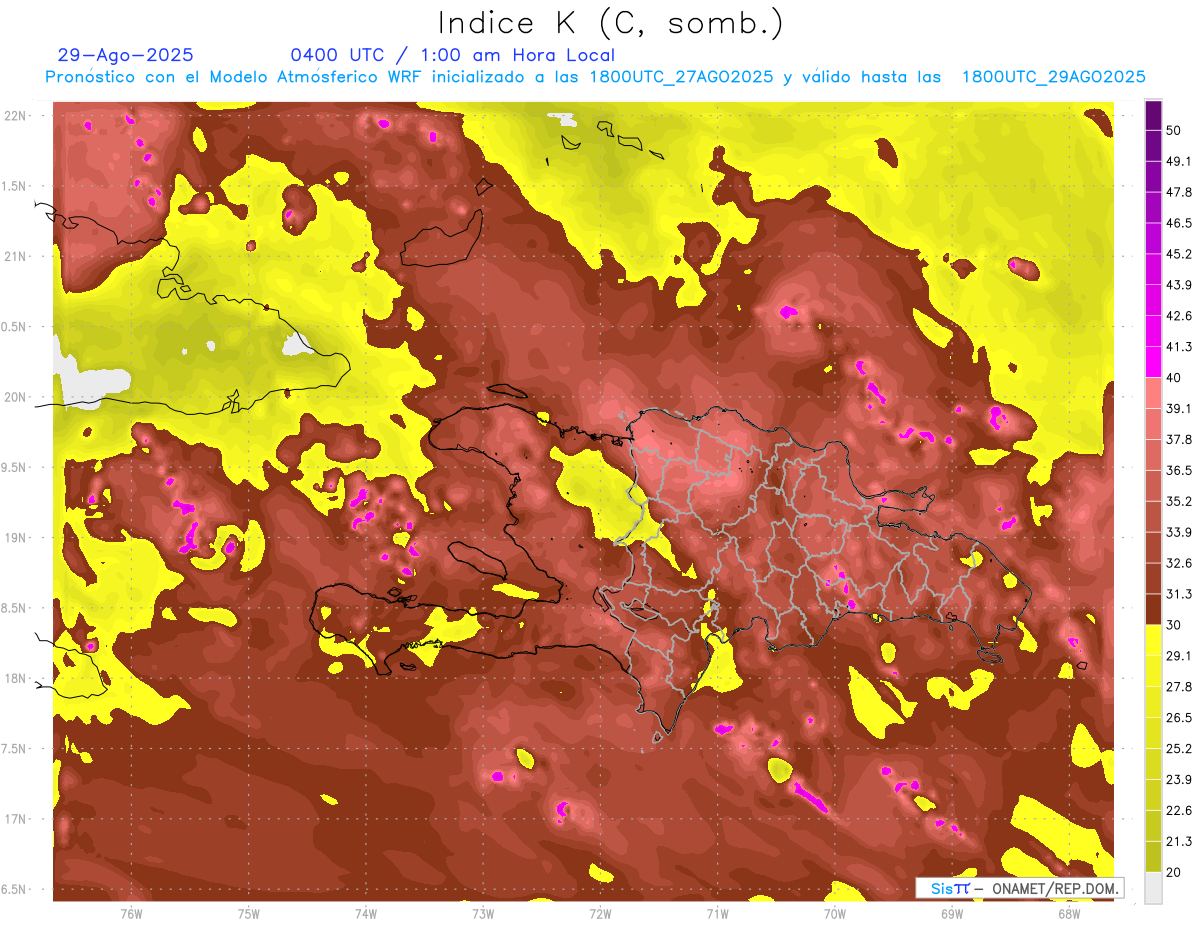The image size is (1200, 927).
Task: Click the legend value "49.1"
Action: click(1178, 161)
